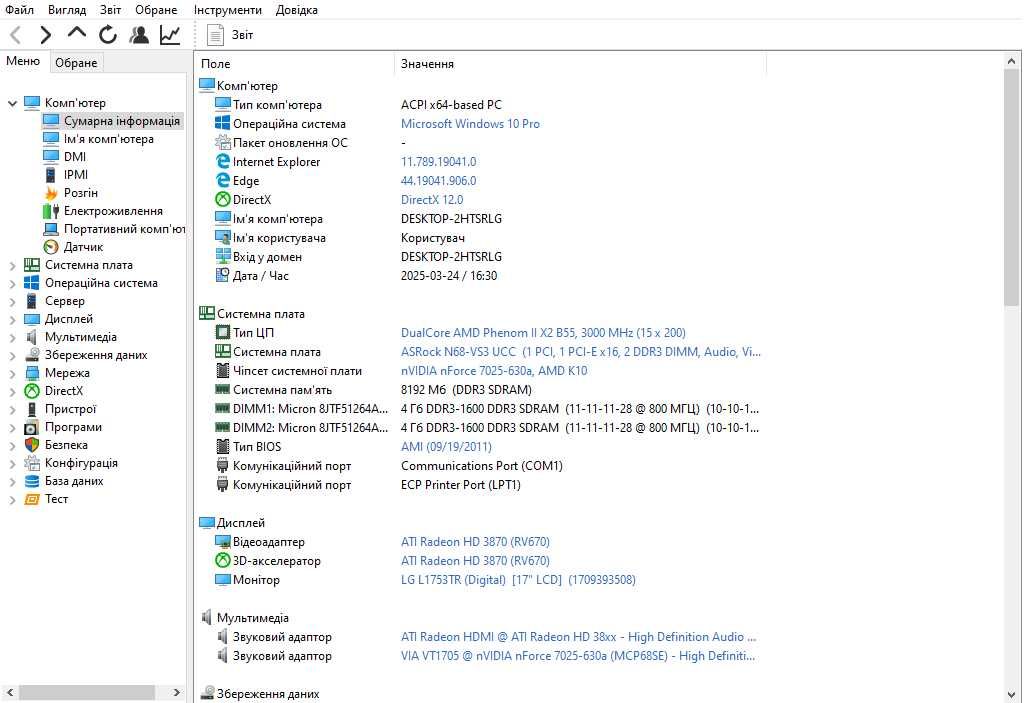Open the DualCore AMD Phenom II X2 link
The image size is (1024, 703).
tap(543, 333)
